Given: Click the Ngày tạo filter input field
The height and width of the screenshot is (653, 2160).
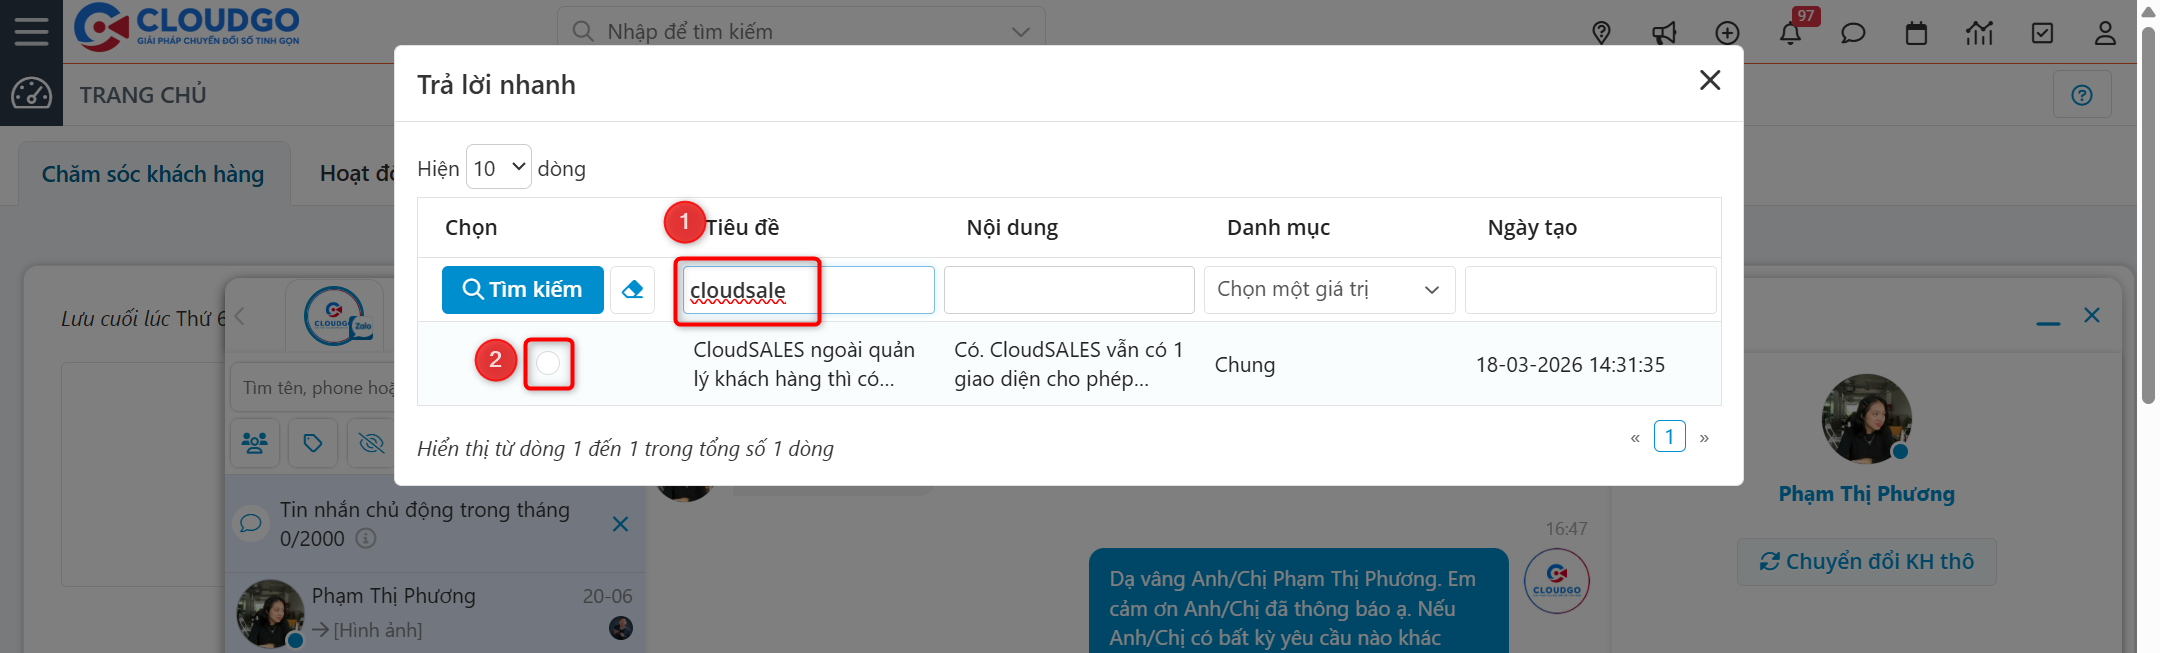Looking at the screenshot, I should click(x=1590, y=290).
